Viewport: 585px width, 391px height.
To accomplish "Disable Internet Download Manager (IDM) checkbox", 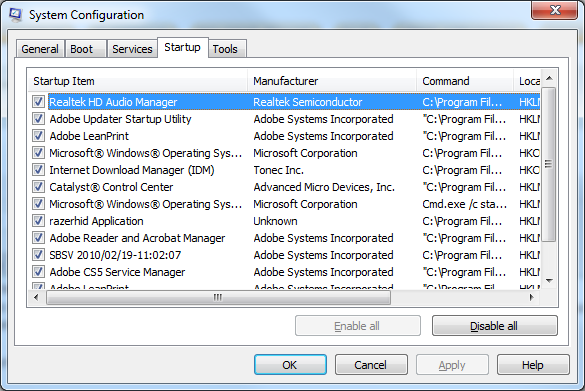I will [x=38, y=170].
